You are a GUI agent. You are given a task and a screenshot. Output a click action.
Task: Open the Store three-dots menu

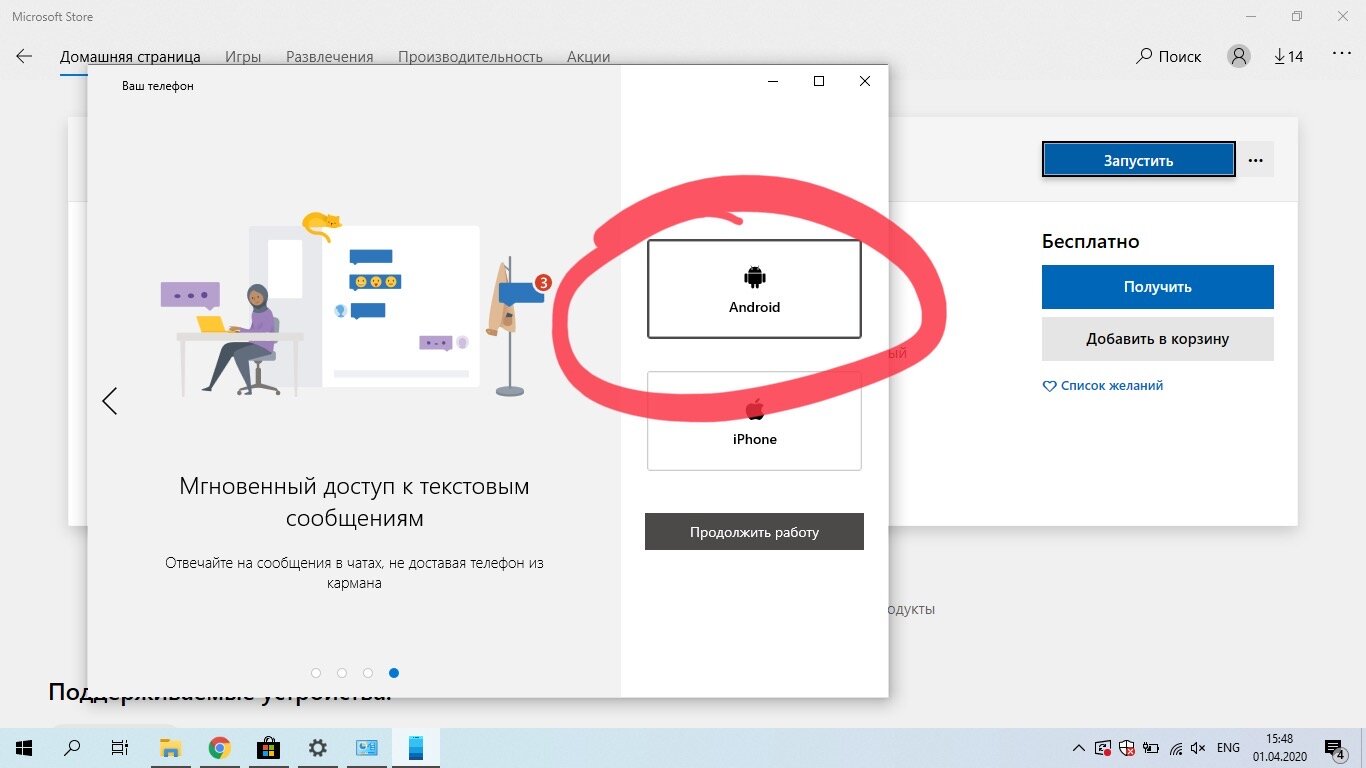point(1341,55)
